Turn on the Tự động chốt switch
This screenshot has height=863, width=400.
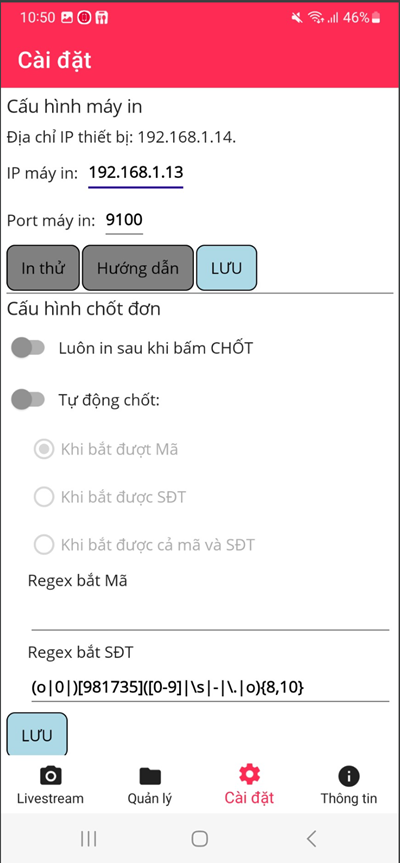(x=28, y=400)
